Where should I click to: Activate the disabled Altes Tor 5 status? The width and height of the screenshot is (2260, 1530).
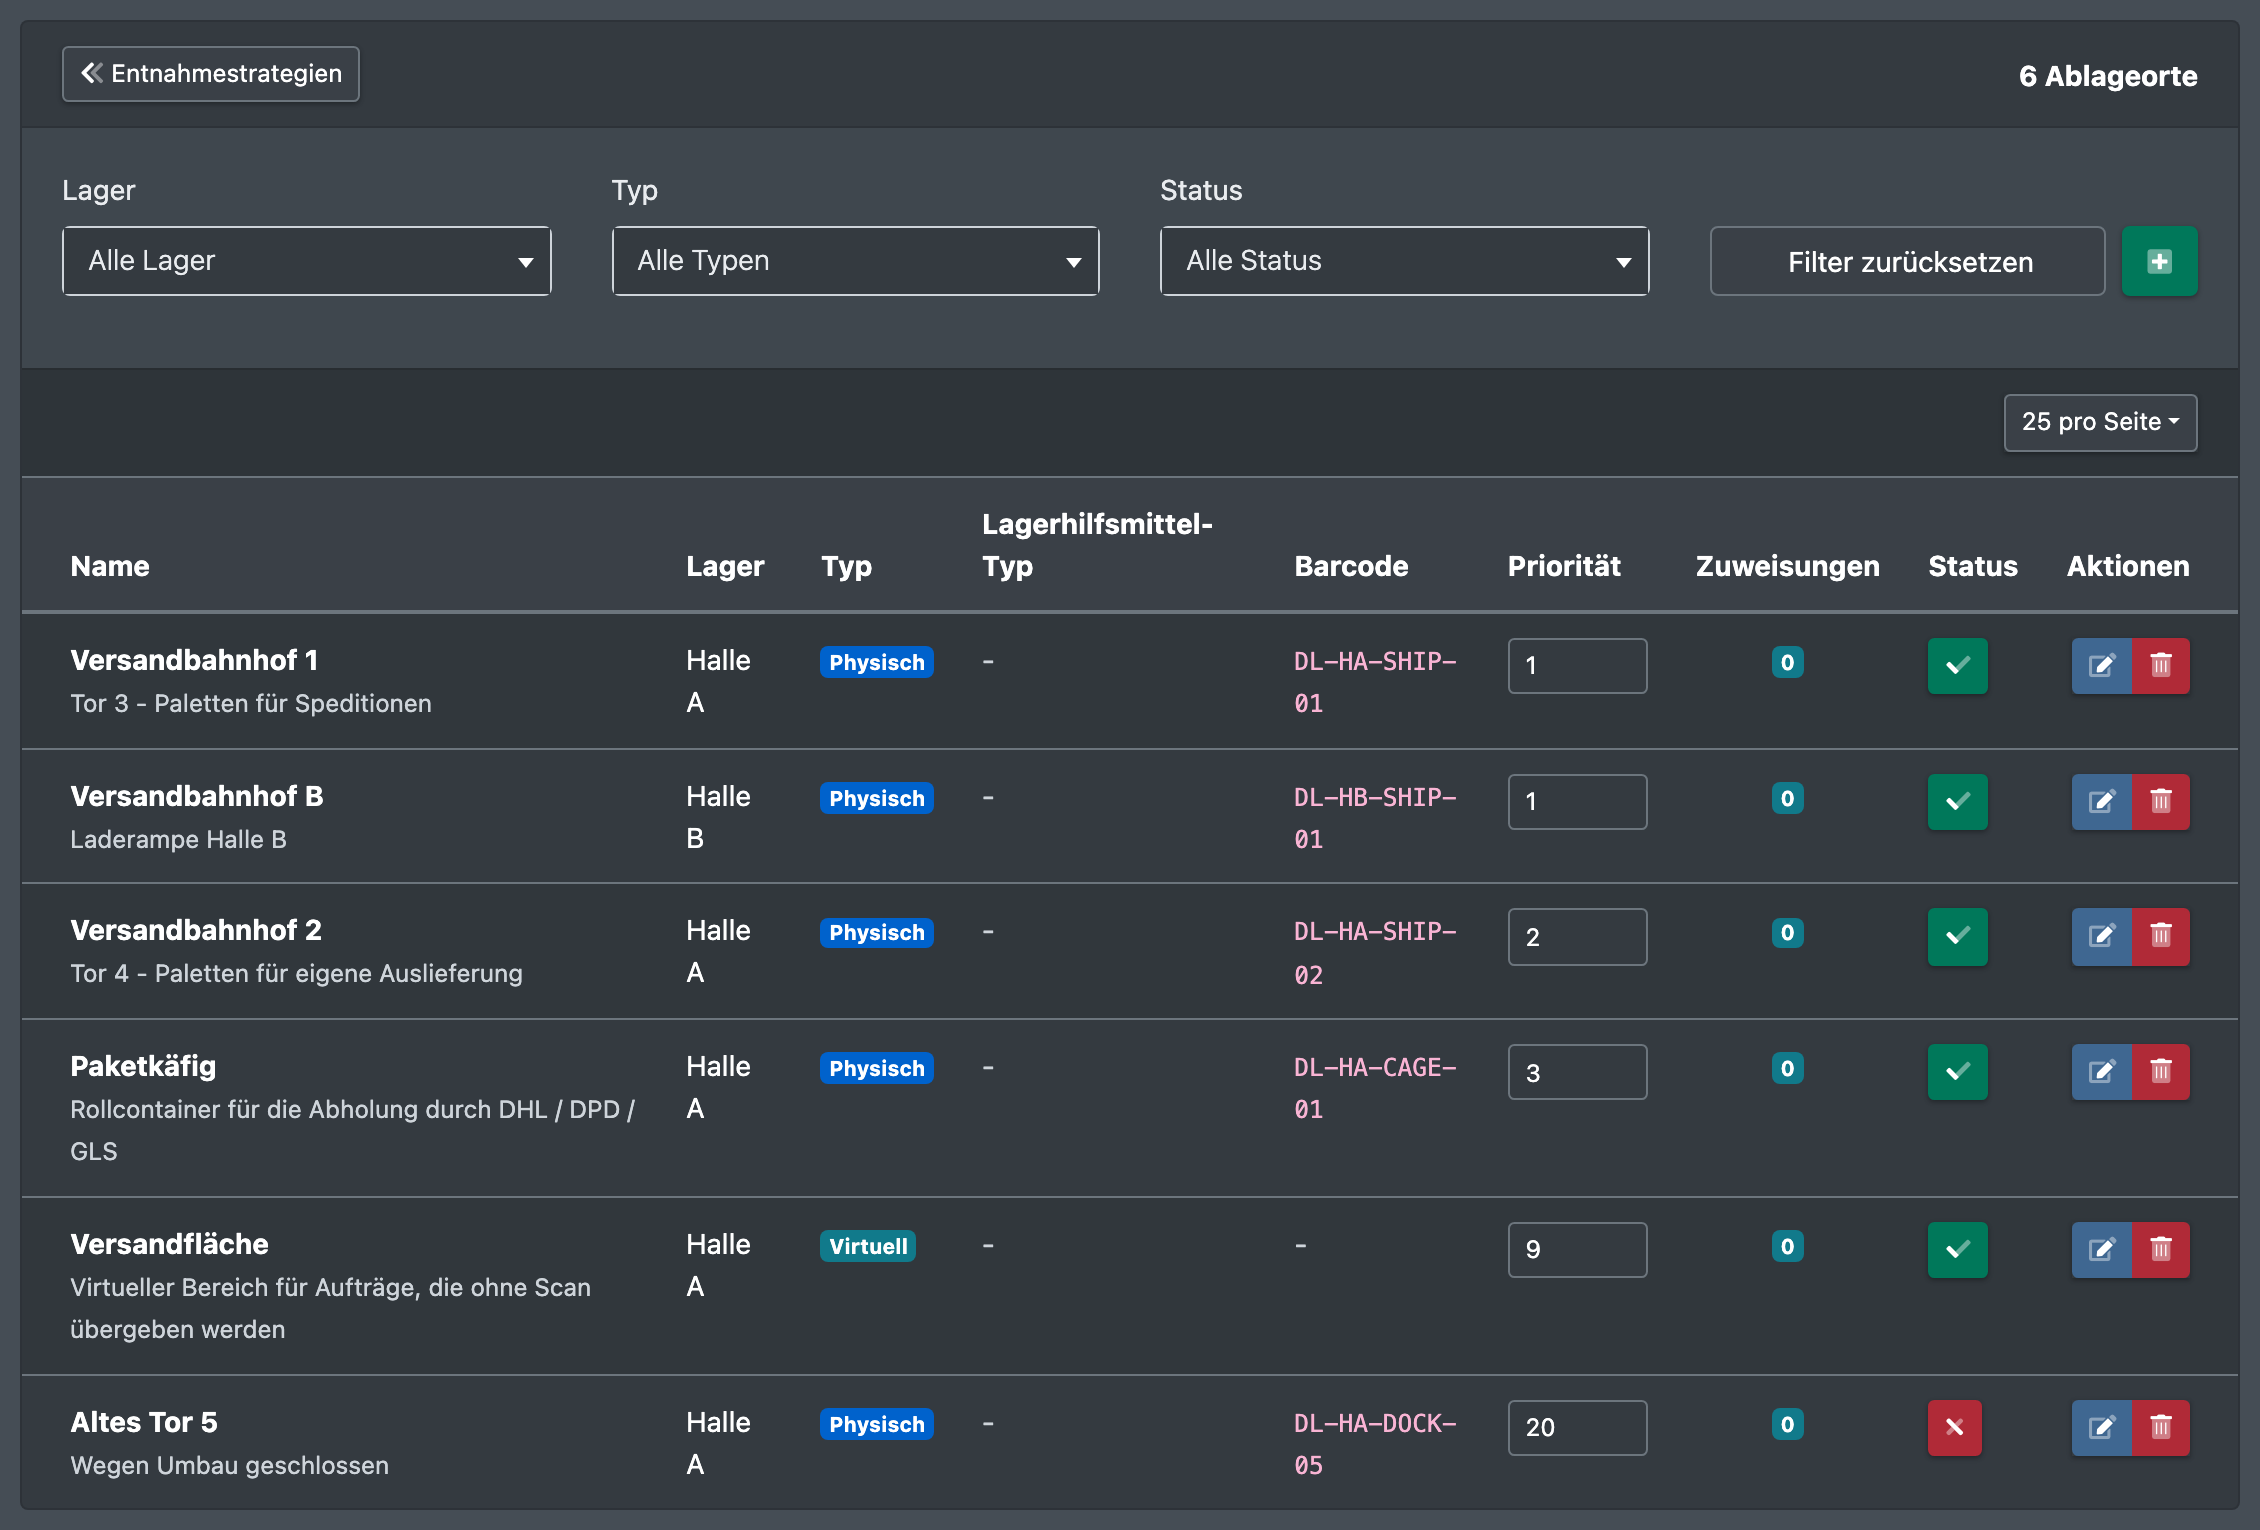tap(1955, 1428)
